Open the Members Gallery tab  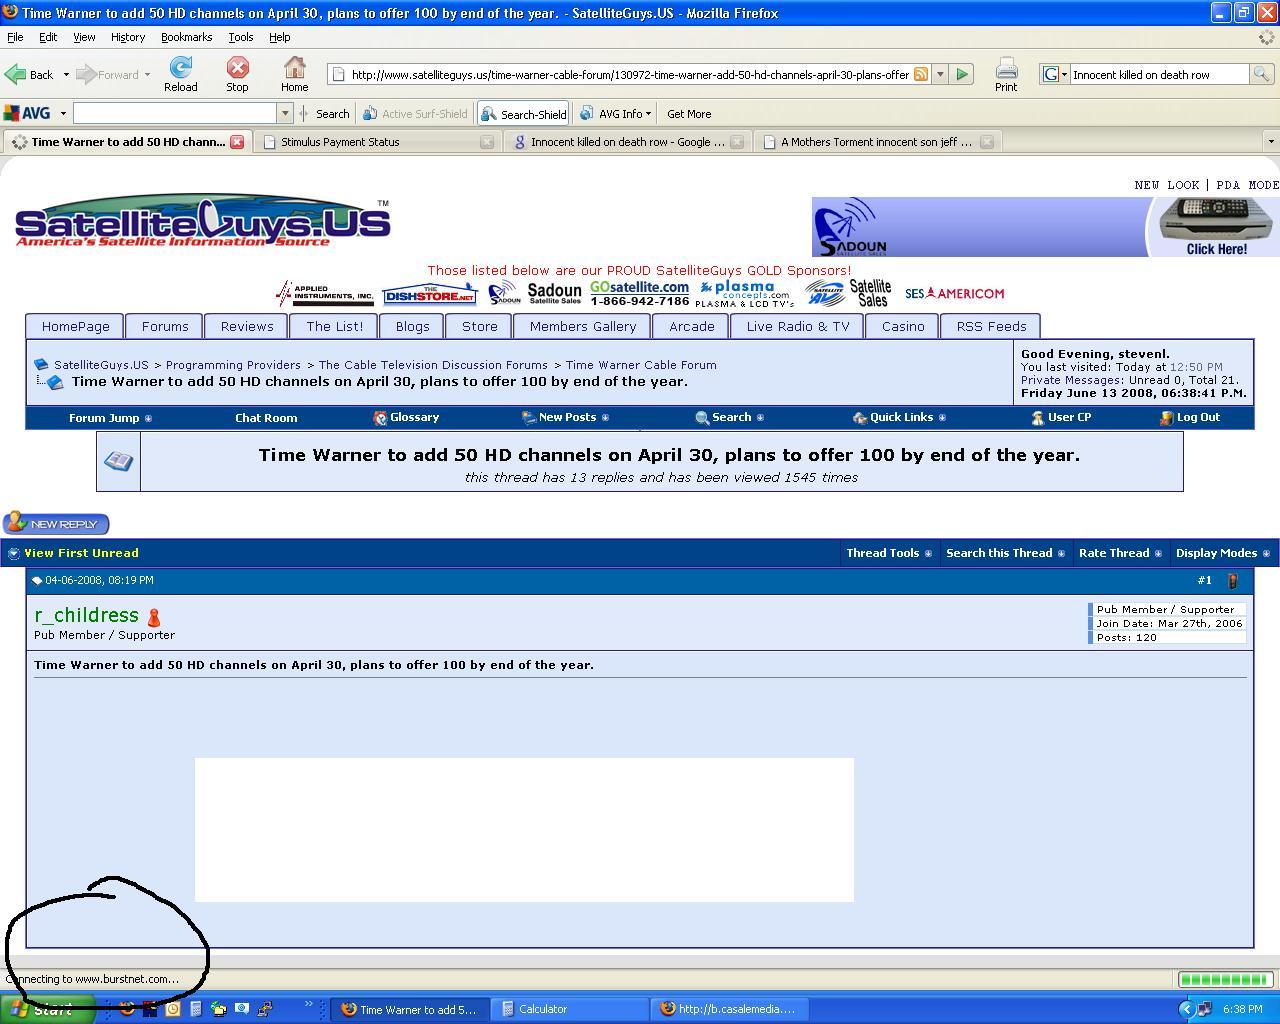[x=583, y=326]
